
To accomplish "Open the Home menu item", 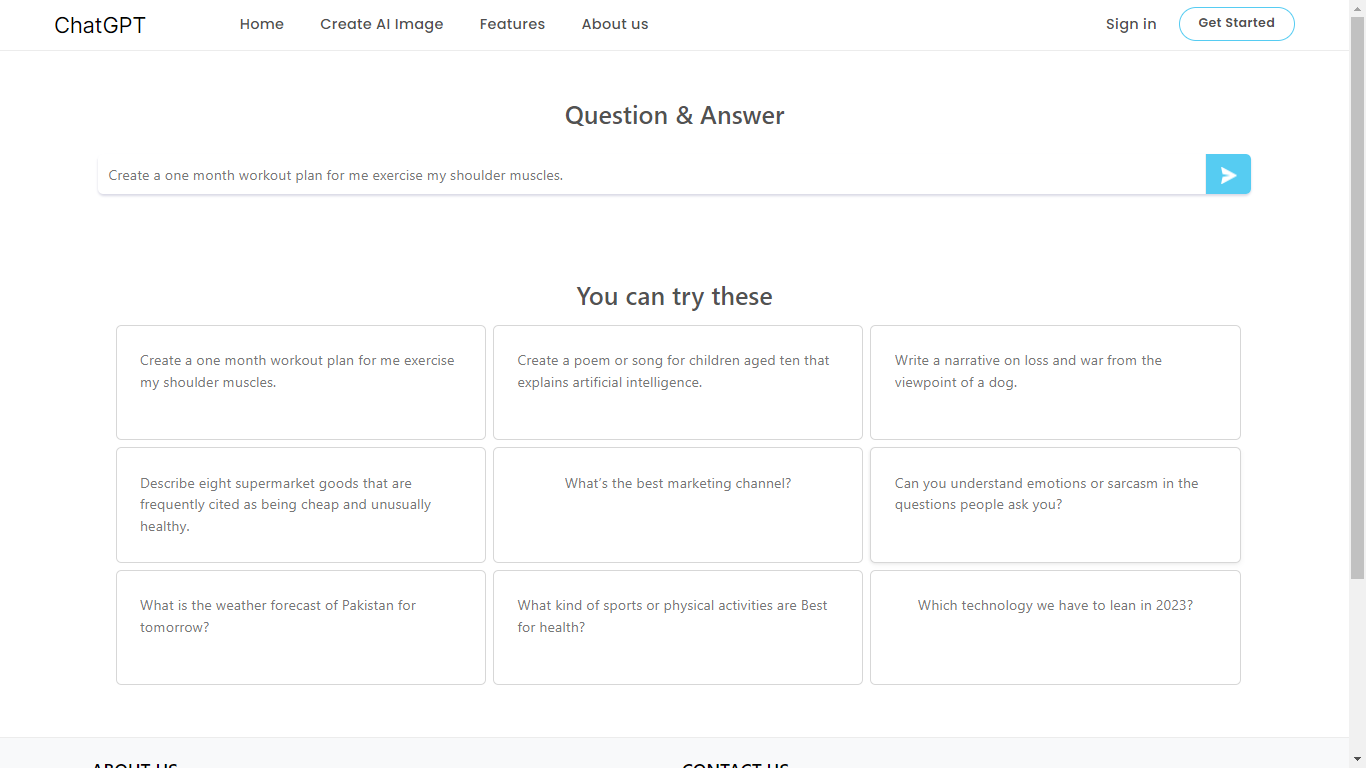I will (261, 24).
